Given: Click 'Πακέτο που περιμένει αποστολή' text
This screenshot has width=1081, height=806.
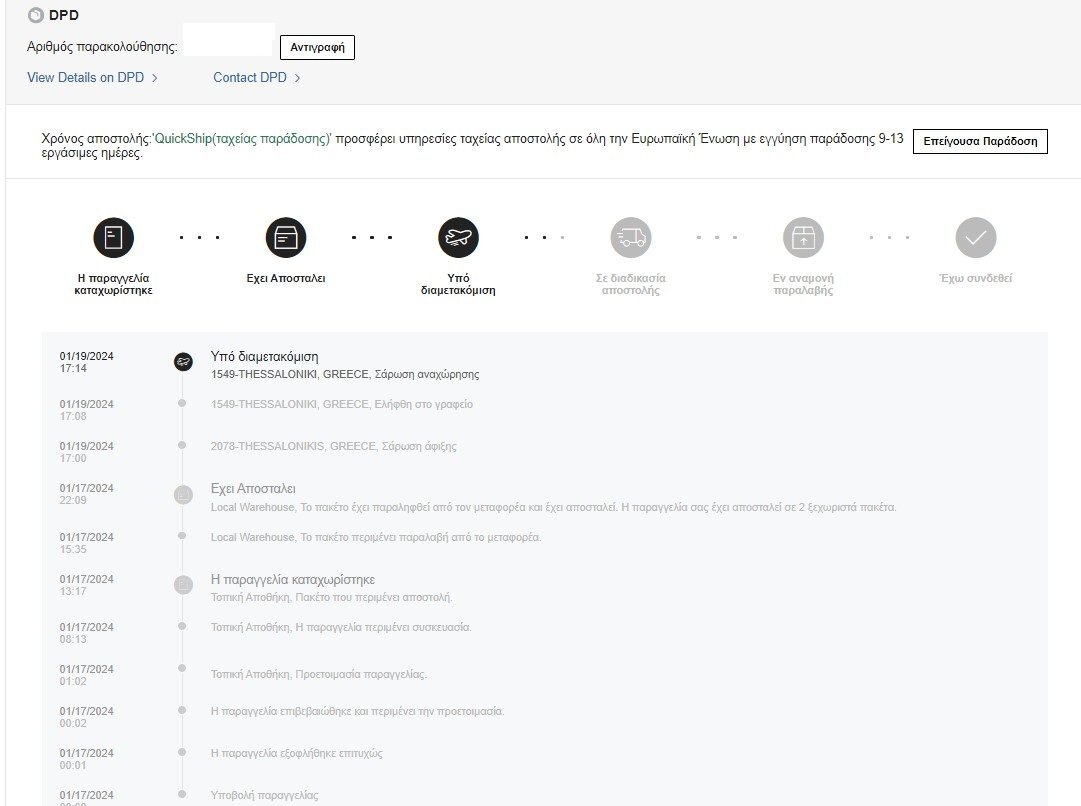Looking at the screenshot, I should [374, 597].
